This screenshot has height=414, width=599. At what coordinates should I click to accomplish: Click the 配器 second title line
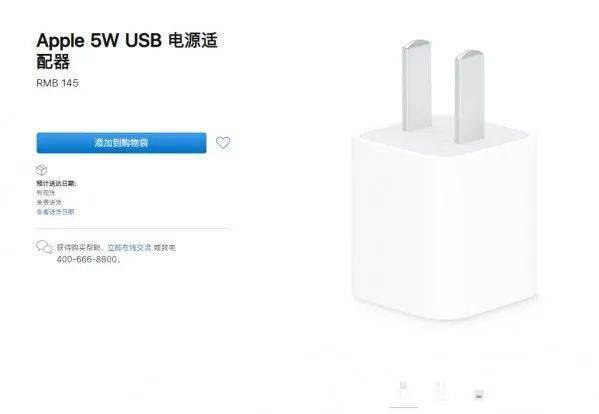(53, 61)
